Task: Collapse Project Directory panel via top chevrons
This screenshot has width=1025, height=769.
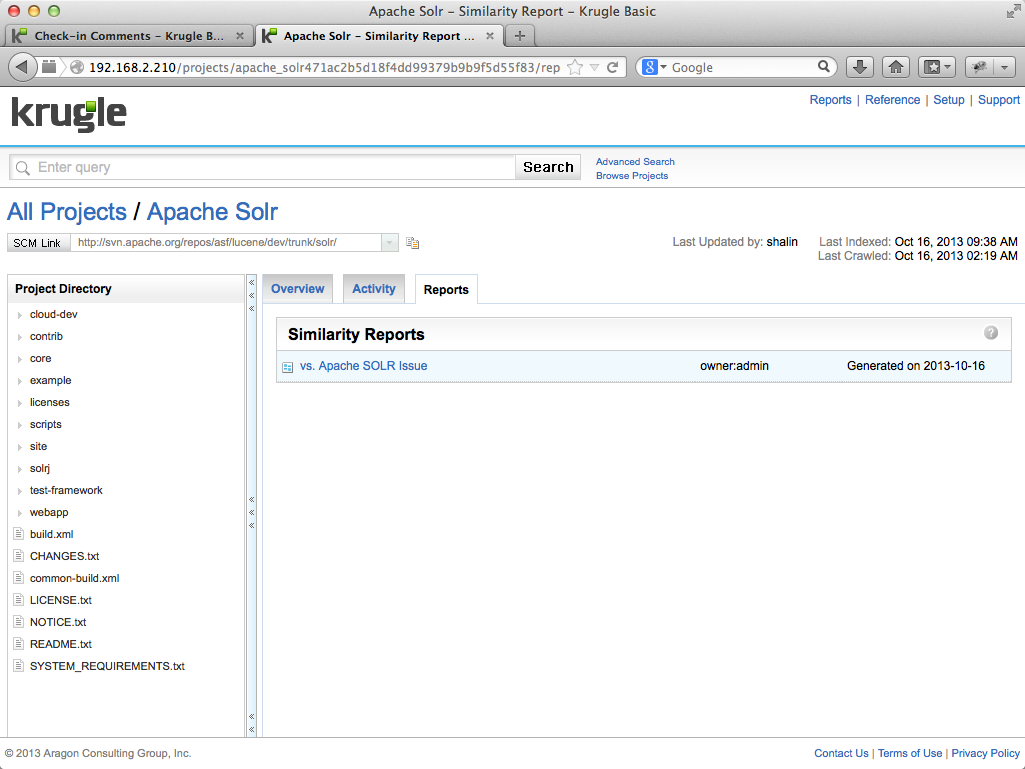Action: 251,296
